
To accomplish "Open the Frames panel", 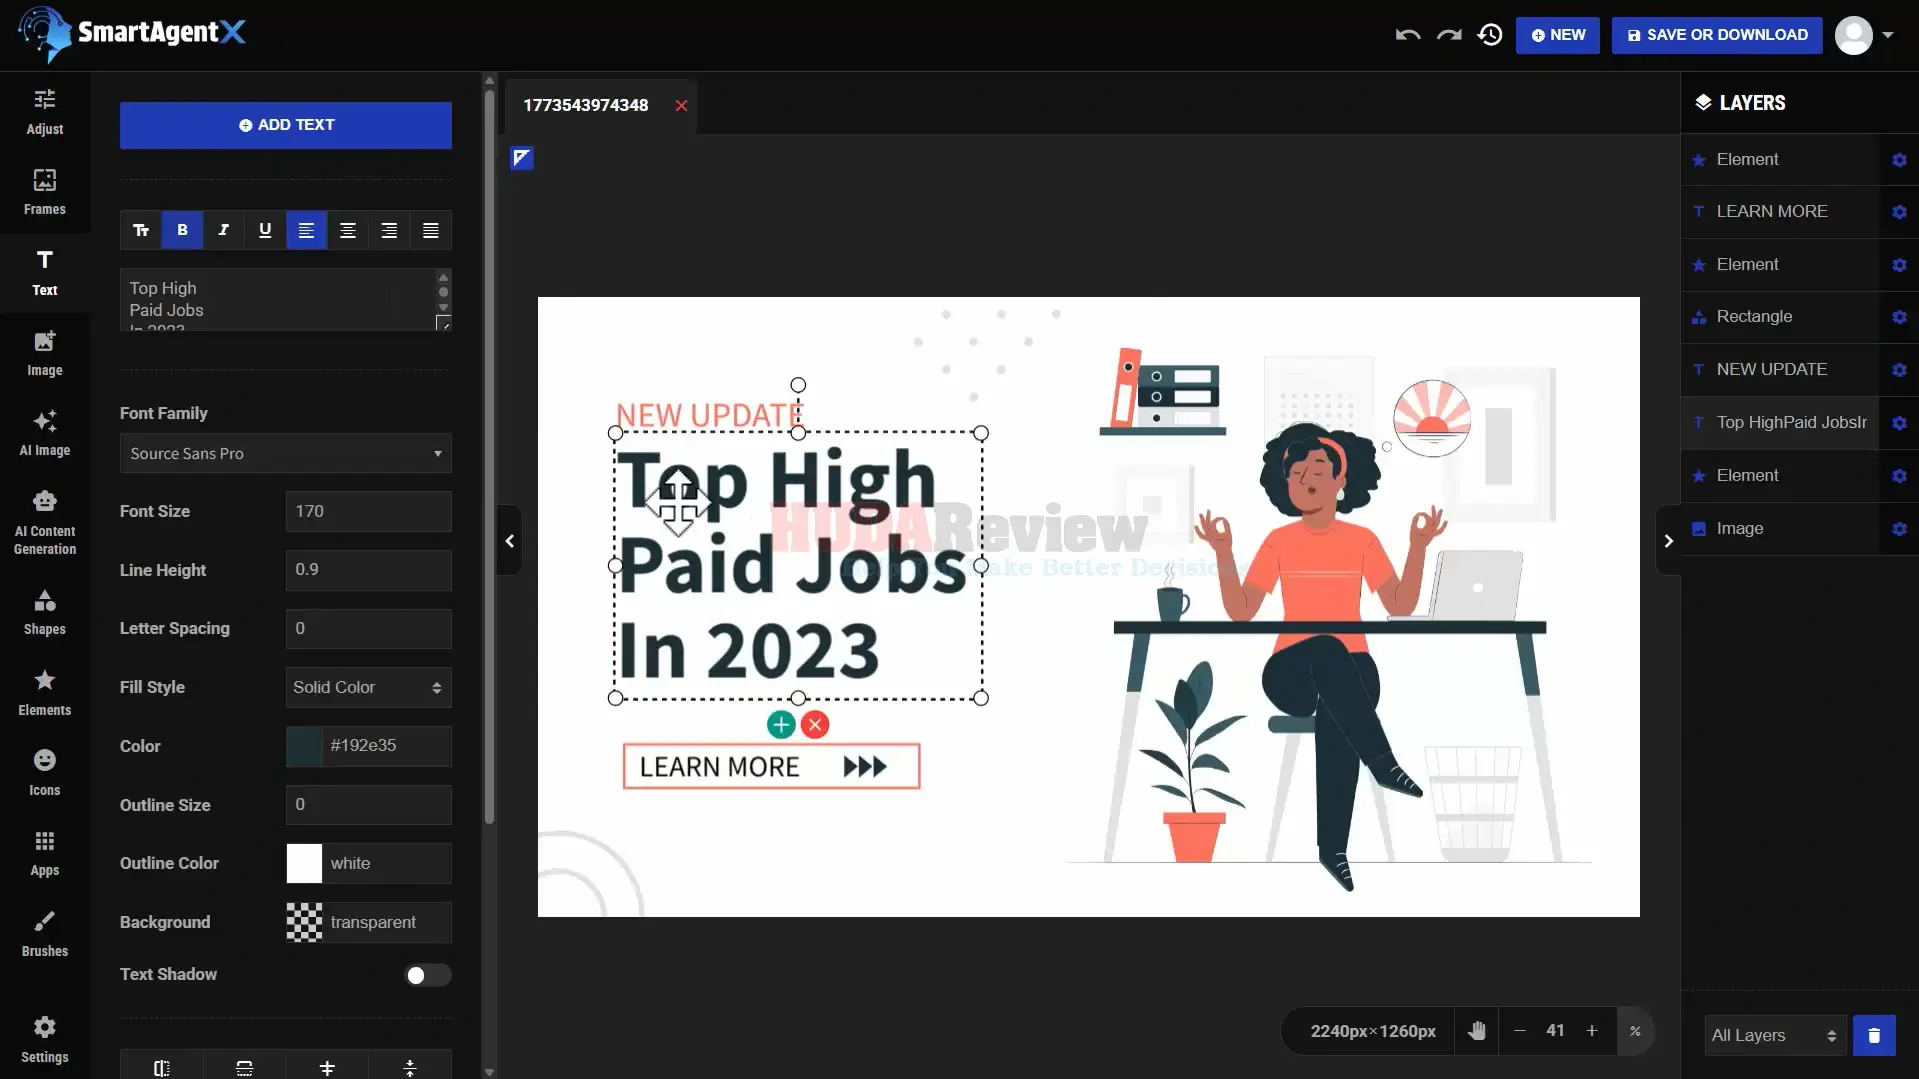I will (45, 192).
